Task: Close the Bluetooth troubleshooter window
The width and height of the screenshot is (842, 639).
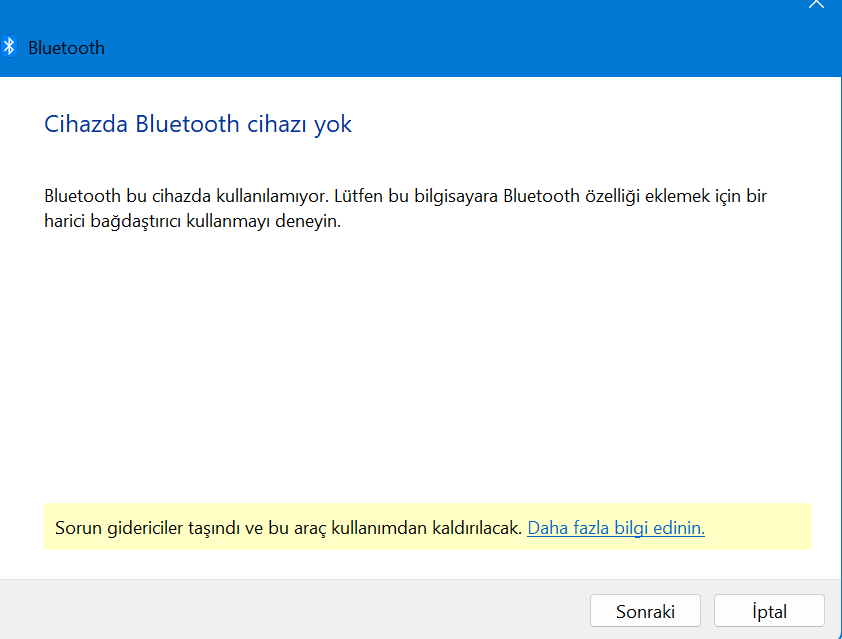Action: (x=816, y=4)
